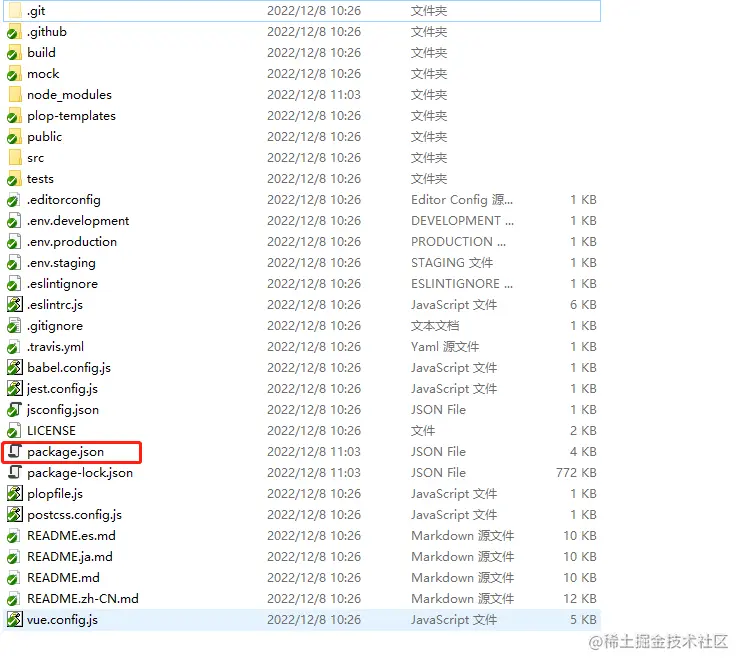The image size is (747, 669).
Task: Select the file name jest.config.js
Action: pos(62,389)
